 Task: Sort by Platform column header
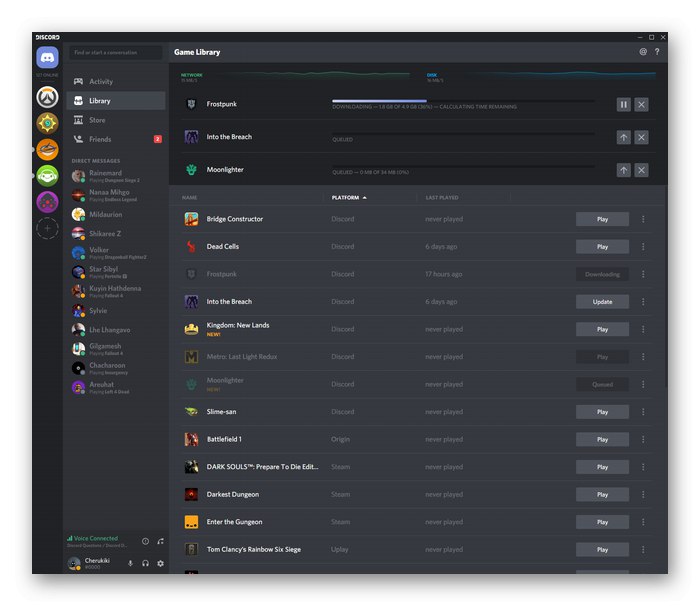[x=349, y=197]
